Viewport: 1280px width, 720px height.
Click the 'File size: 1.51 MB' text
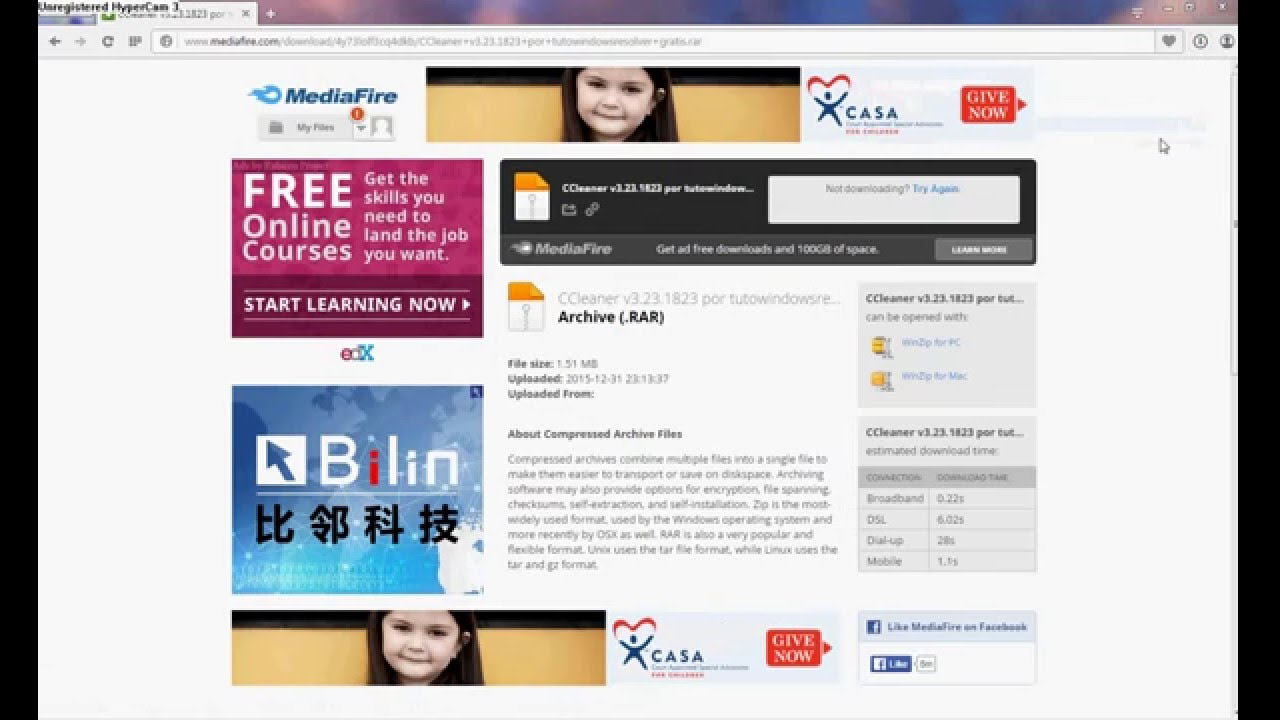pyautogui.click(x=553, y=364)
